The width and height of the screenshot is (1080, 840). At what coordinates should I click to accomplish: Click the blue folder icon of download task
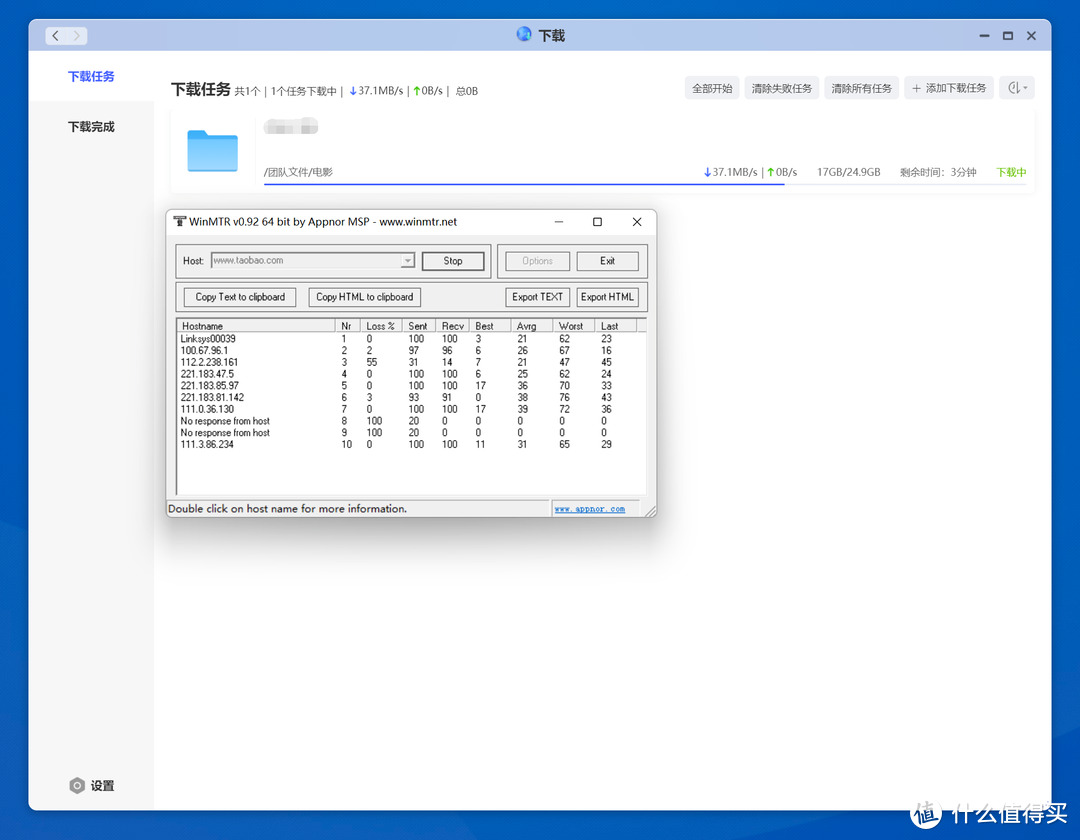pyautogui.click(x=212, y=151)
